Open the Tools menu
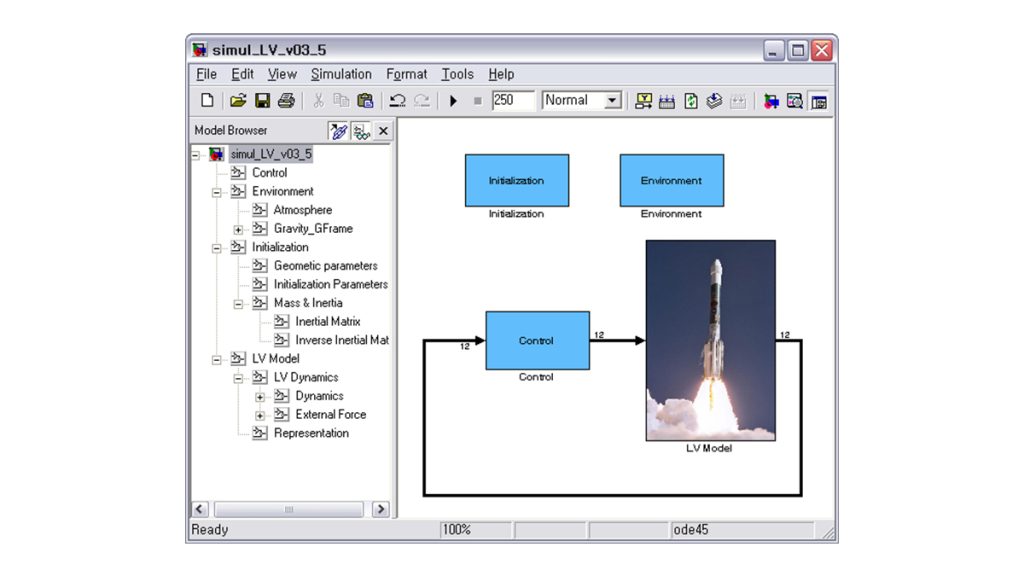Image resolution: width=1024 pixels, height=576 pixels. point(457,74)
